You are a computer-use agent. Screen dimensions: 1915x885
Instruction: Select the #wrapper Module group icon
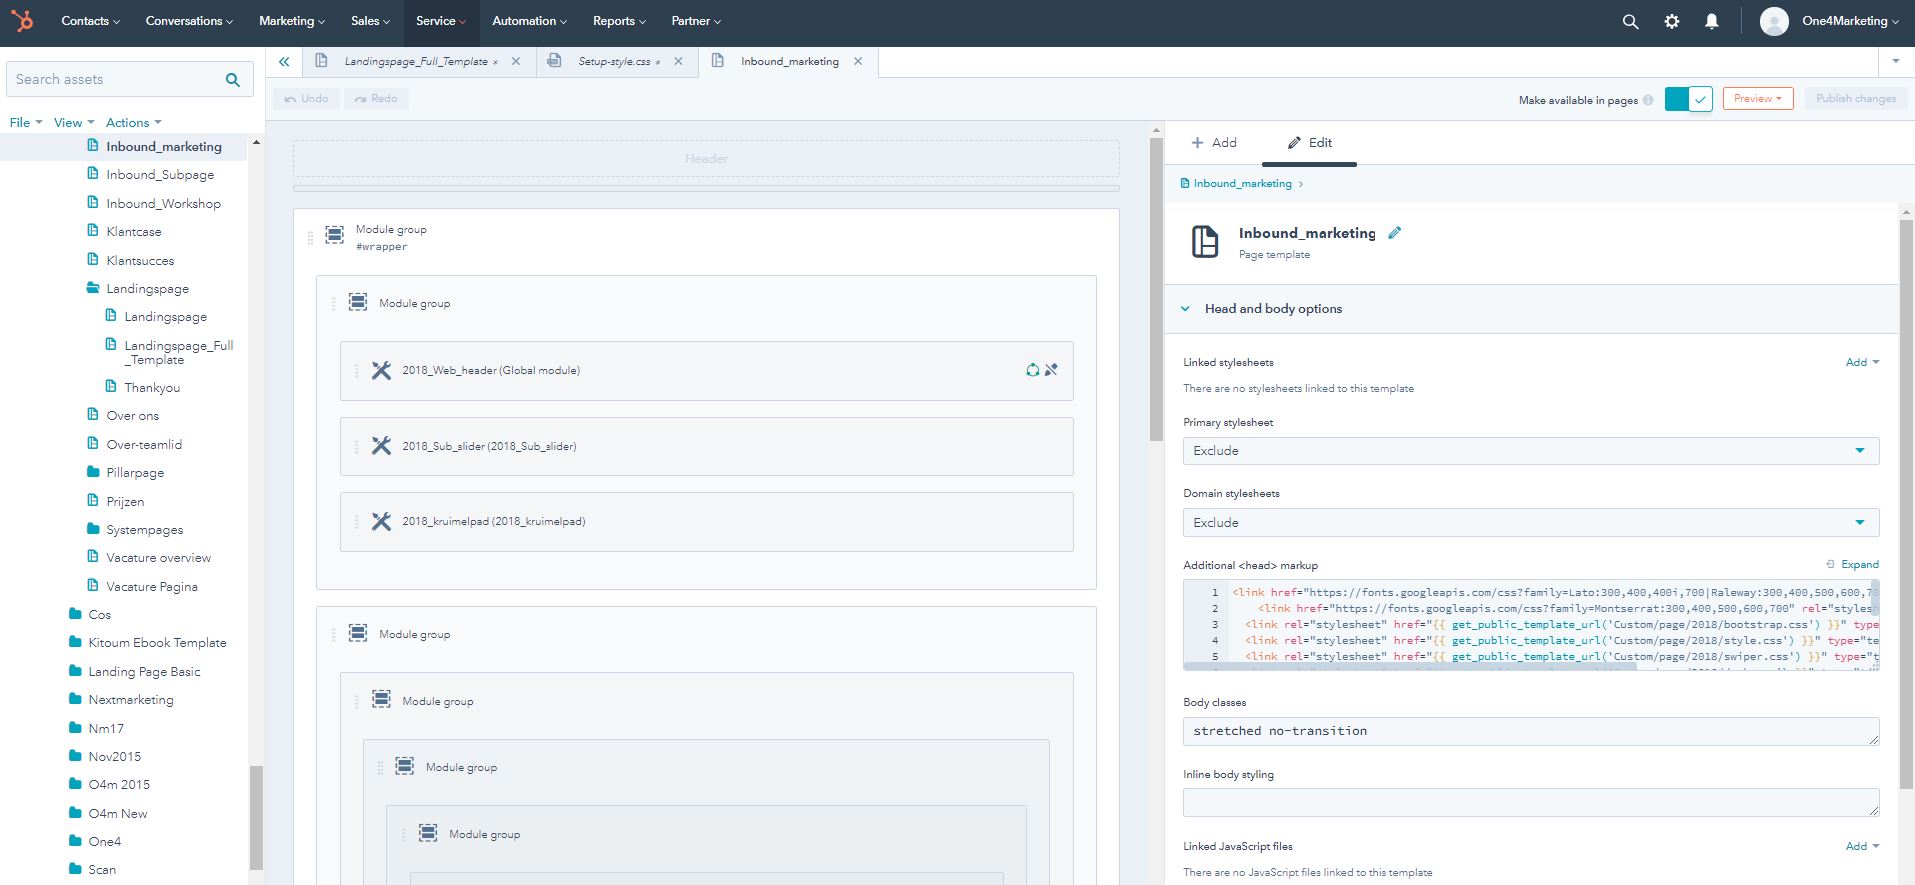click(x=335, y=235)
